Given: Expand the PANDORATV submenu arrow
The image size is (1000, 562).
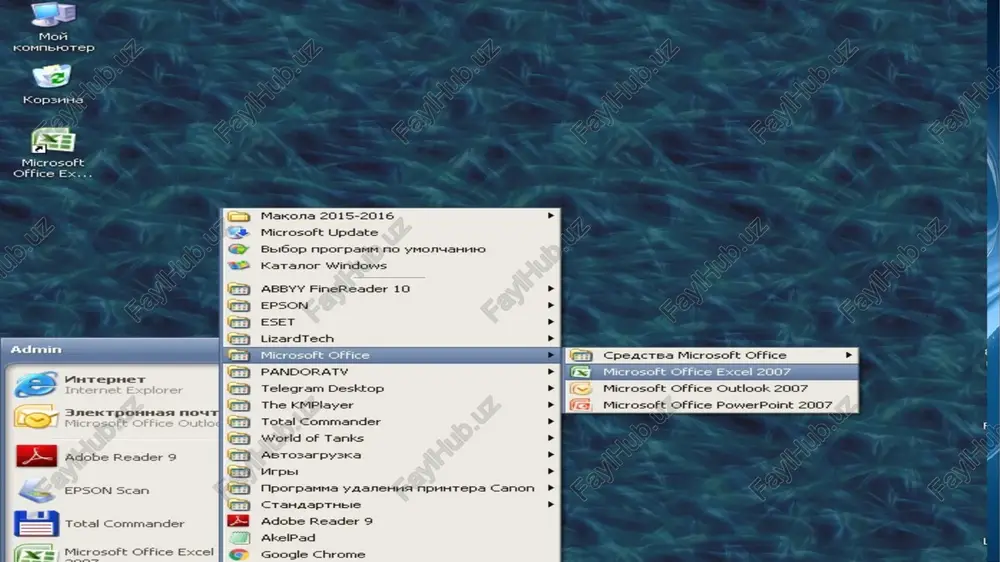Looking at the screenshot, I should 550,371.
